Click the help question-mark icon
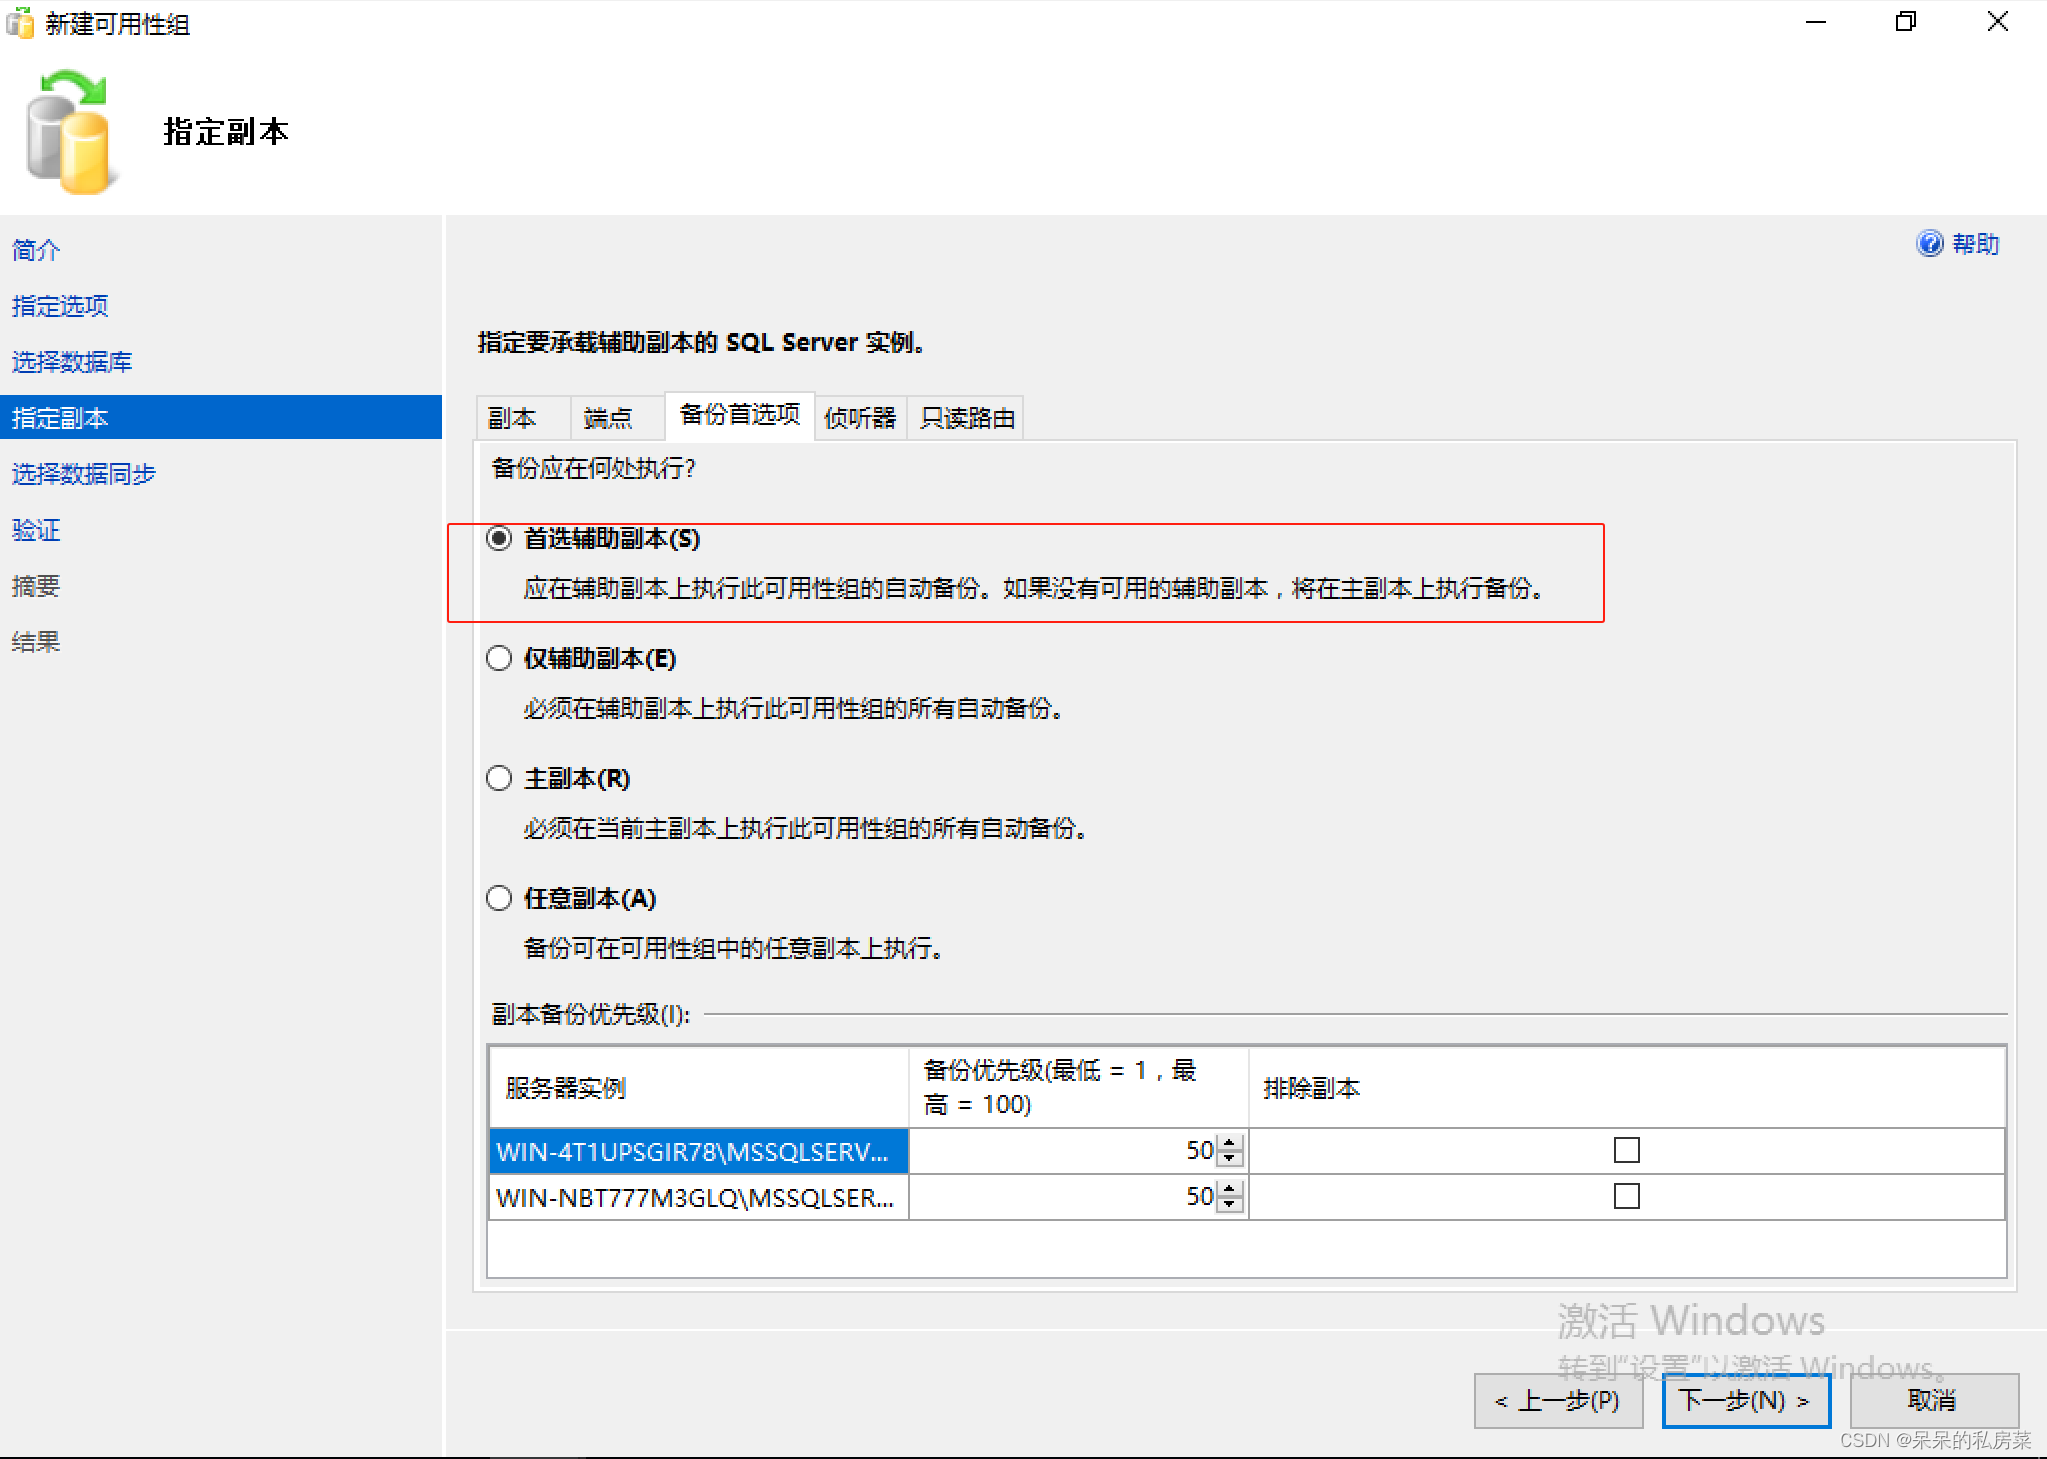Screen dimensions: 2047x1459 pos(1929,244)
